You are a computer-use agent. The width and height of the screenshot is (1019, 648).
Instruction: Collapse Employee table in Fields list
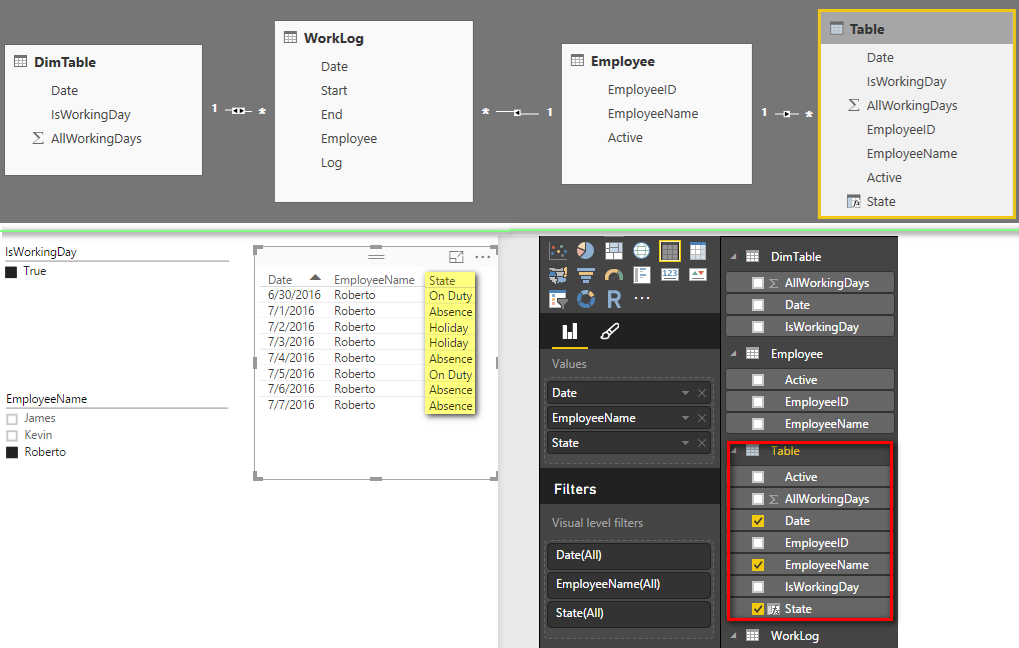pos(733,354)
